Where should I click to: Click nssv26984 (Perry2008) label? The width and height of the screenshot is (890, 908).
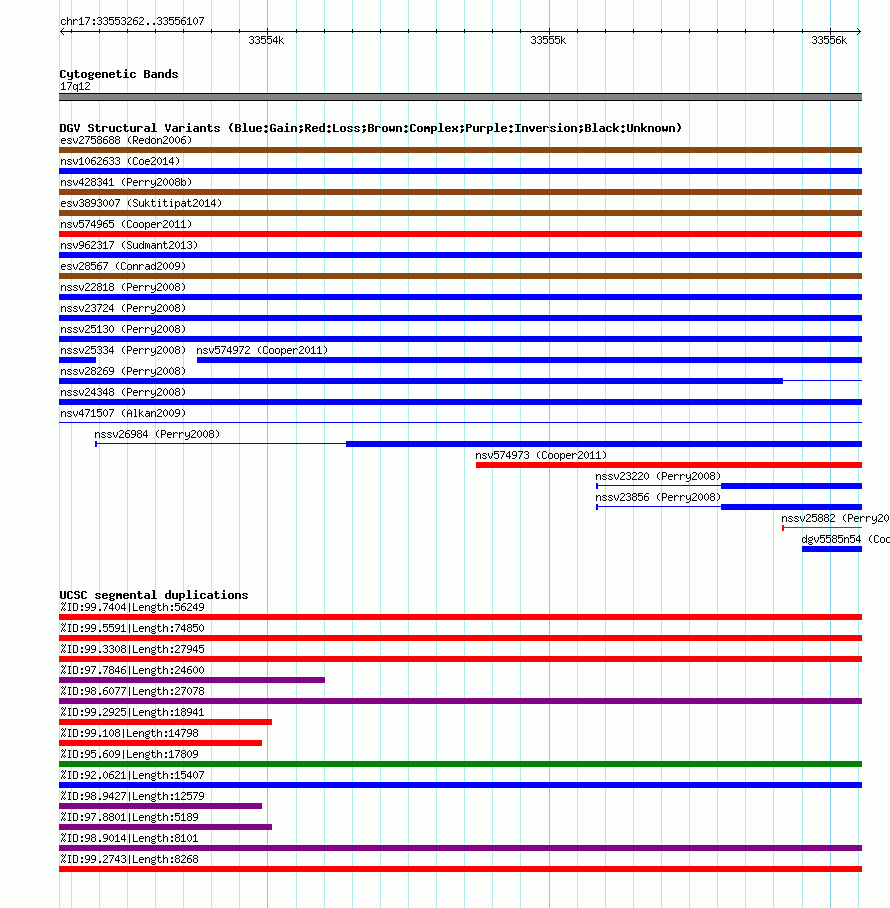[x=157, y=434]
